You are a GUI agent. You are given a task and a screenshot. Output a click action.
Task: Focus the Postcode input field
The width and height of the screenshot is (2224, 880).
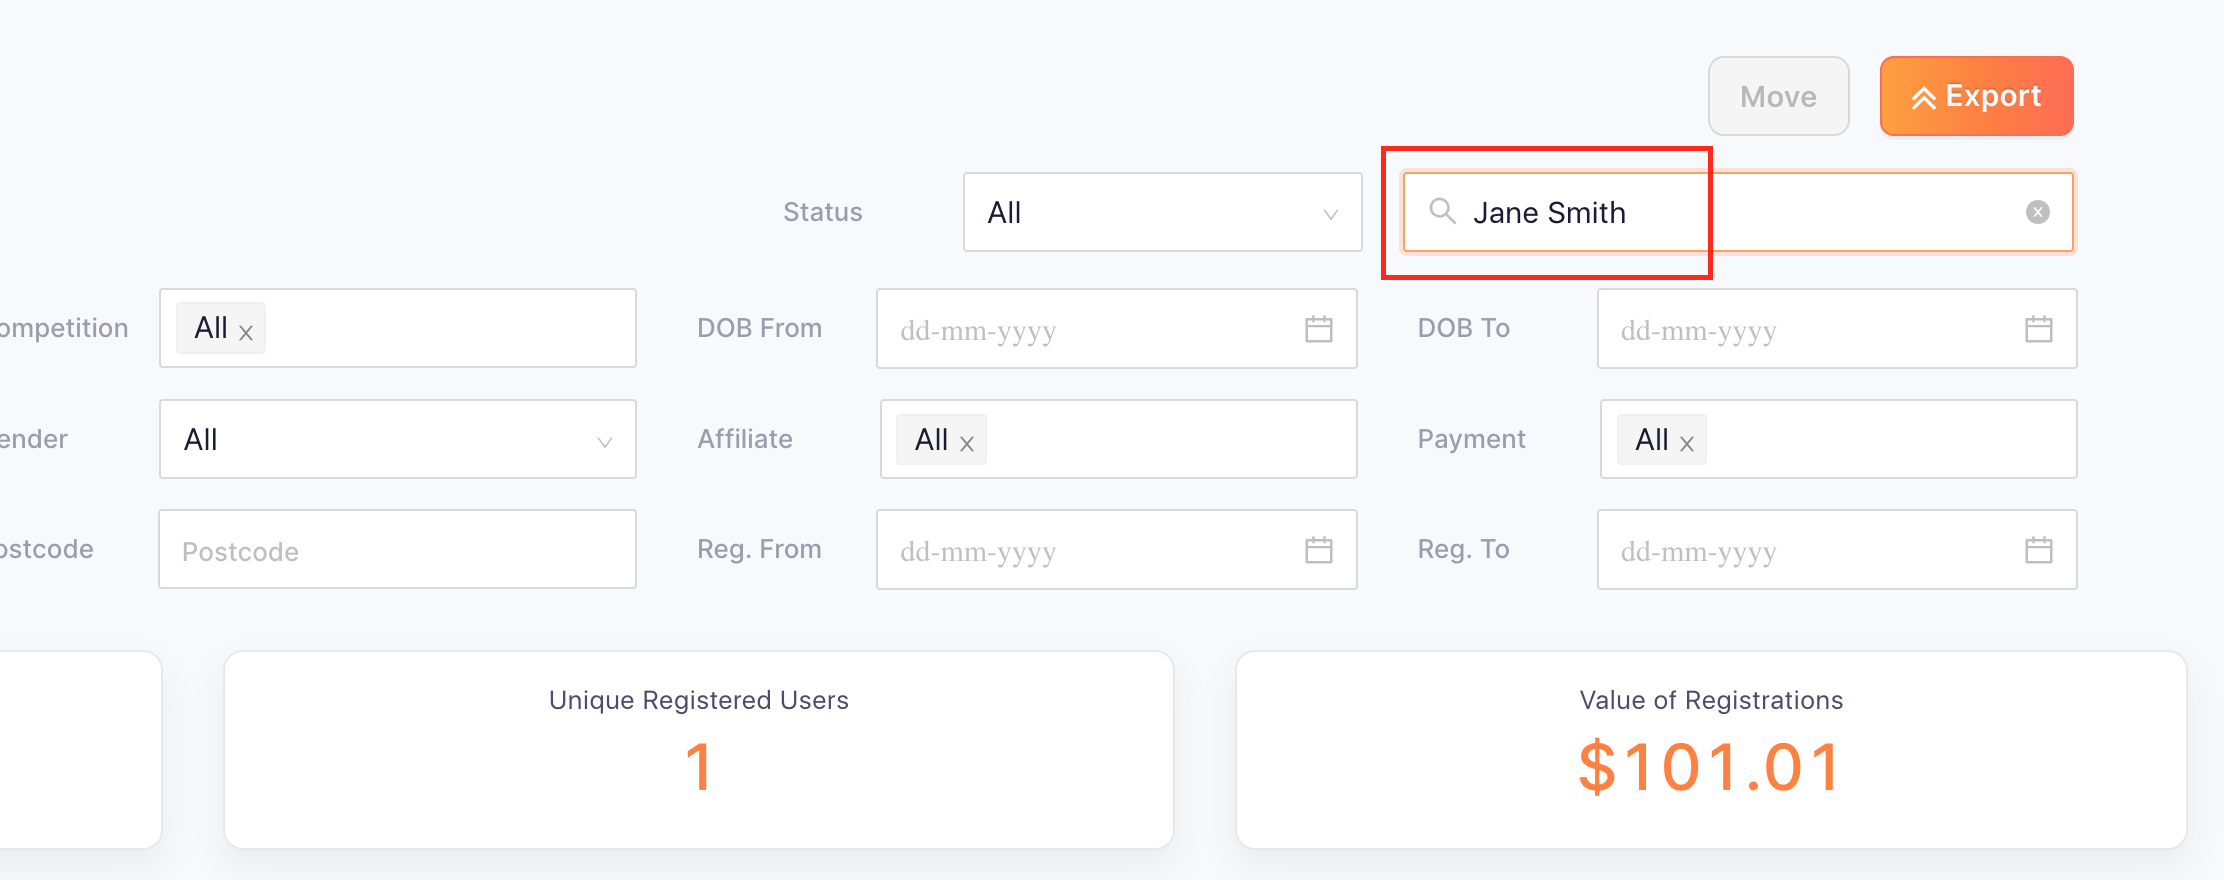point(398,549)
